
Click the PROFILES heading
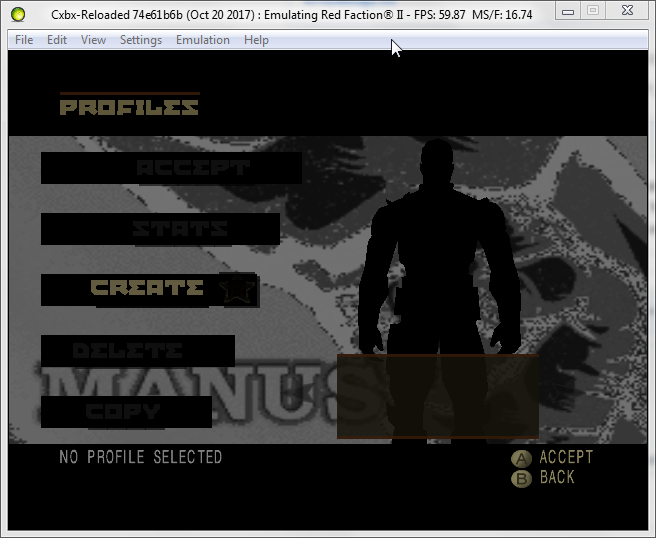click(129, 107)
